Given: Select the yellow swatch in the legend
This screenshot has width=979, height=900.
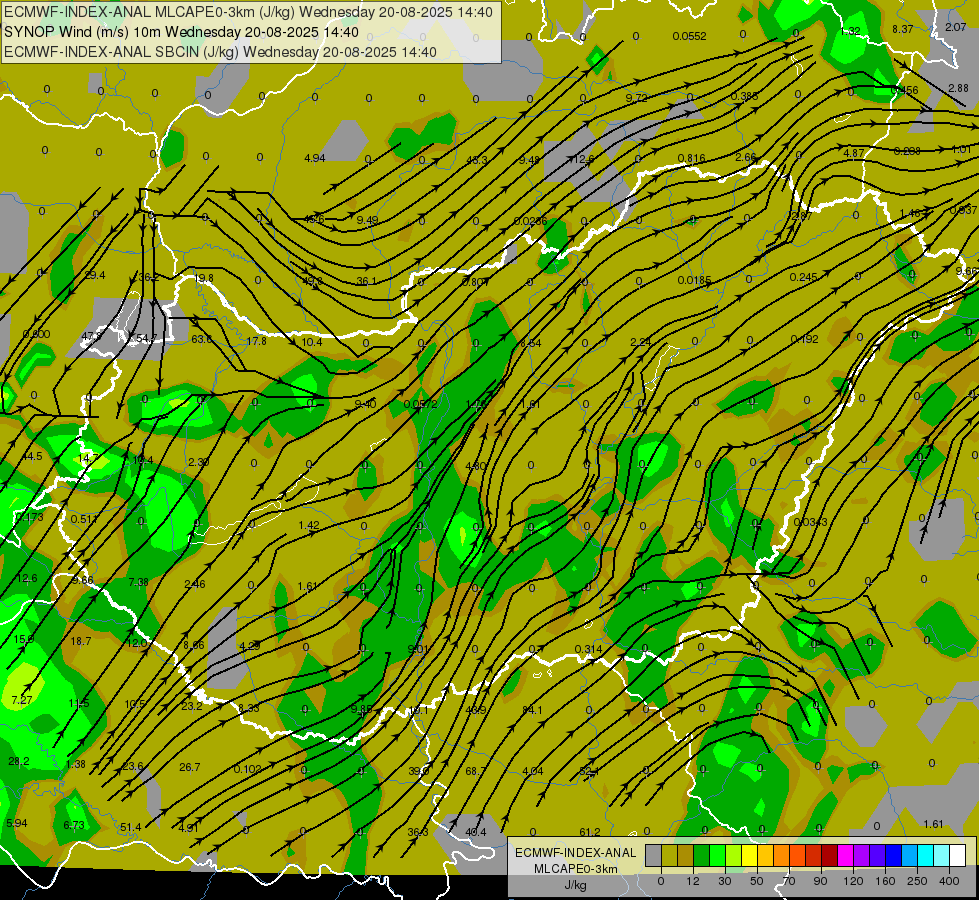Looking at the screenshot, I should (x=749, y=855).
